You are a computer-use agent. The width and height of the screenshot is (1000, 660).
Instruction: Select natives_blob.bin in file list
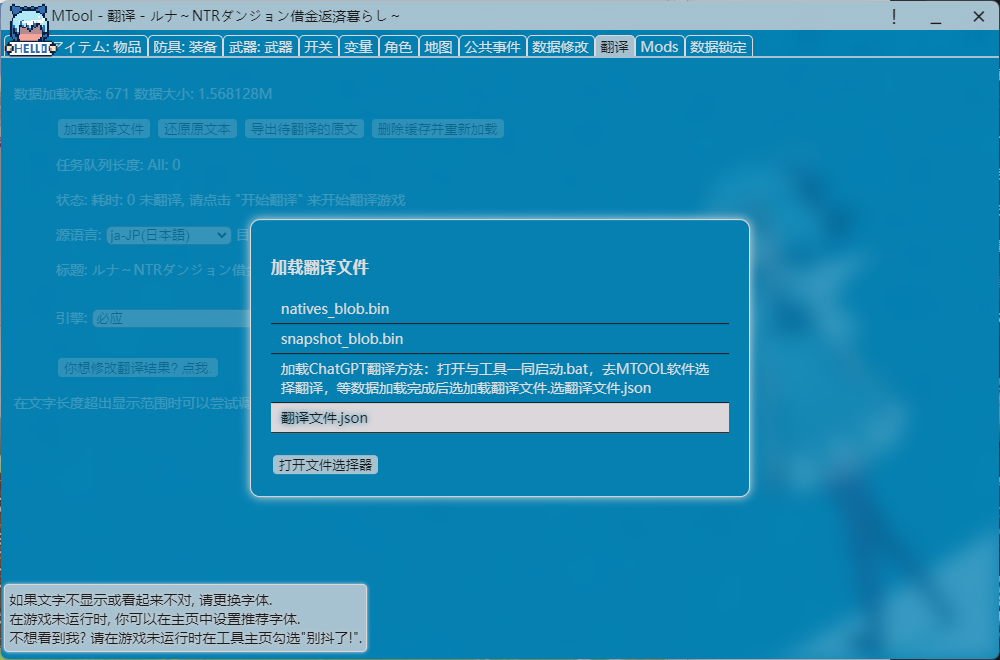(x=499, y=309)
